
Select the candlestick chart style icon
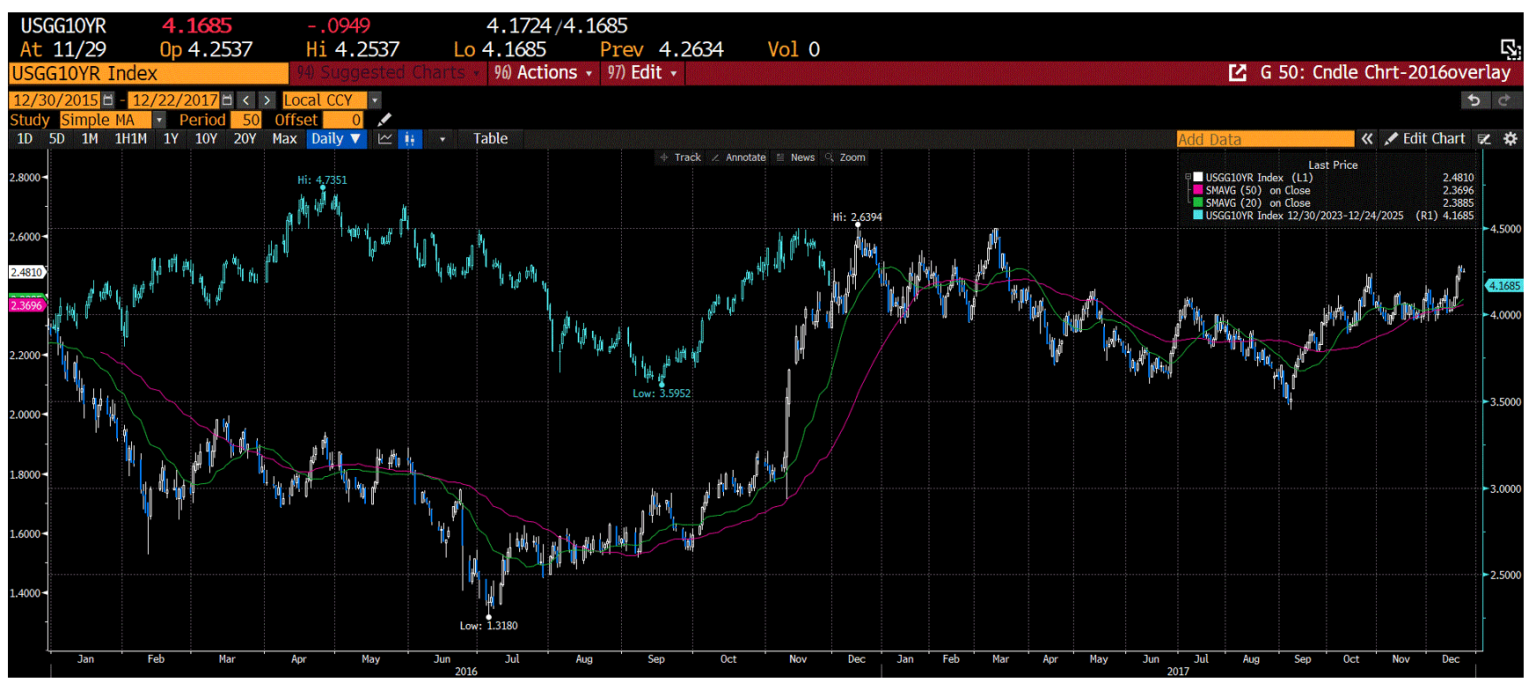[x=410, y=139]
